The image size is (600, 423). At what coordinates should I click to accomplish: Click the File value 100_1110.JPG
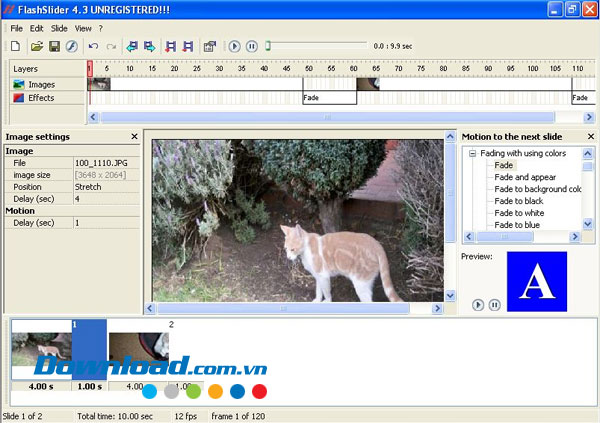coord(106,163)
